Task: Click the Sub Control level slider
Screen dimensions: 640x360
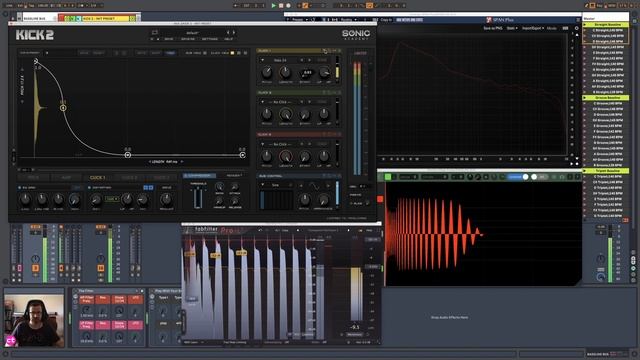Action: click(x=337, y=193)
